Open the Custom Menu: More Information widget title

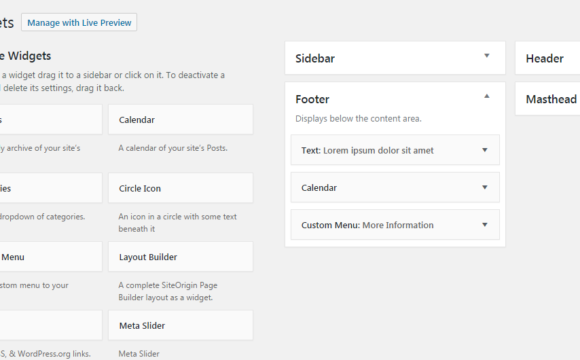(x=367, y=225)
